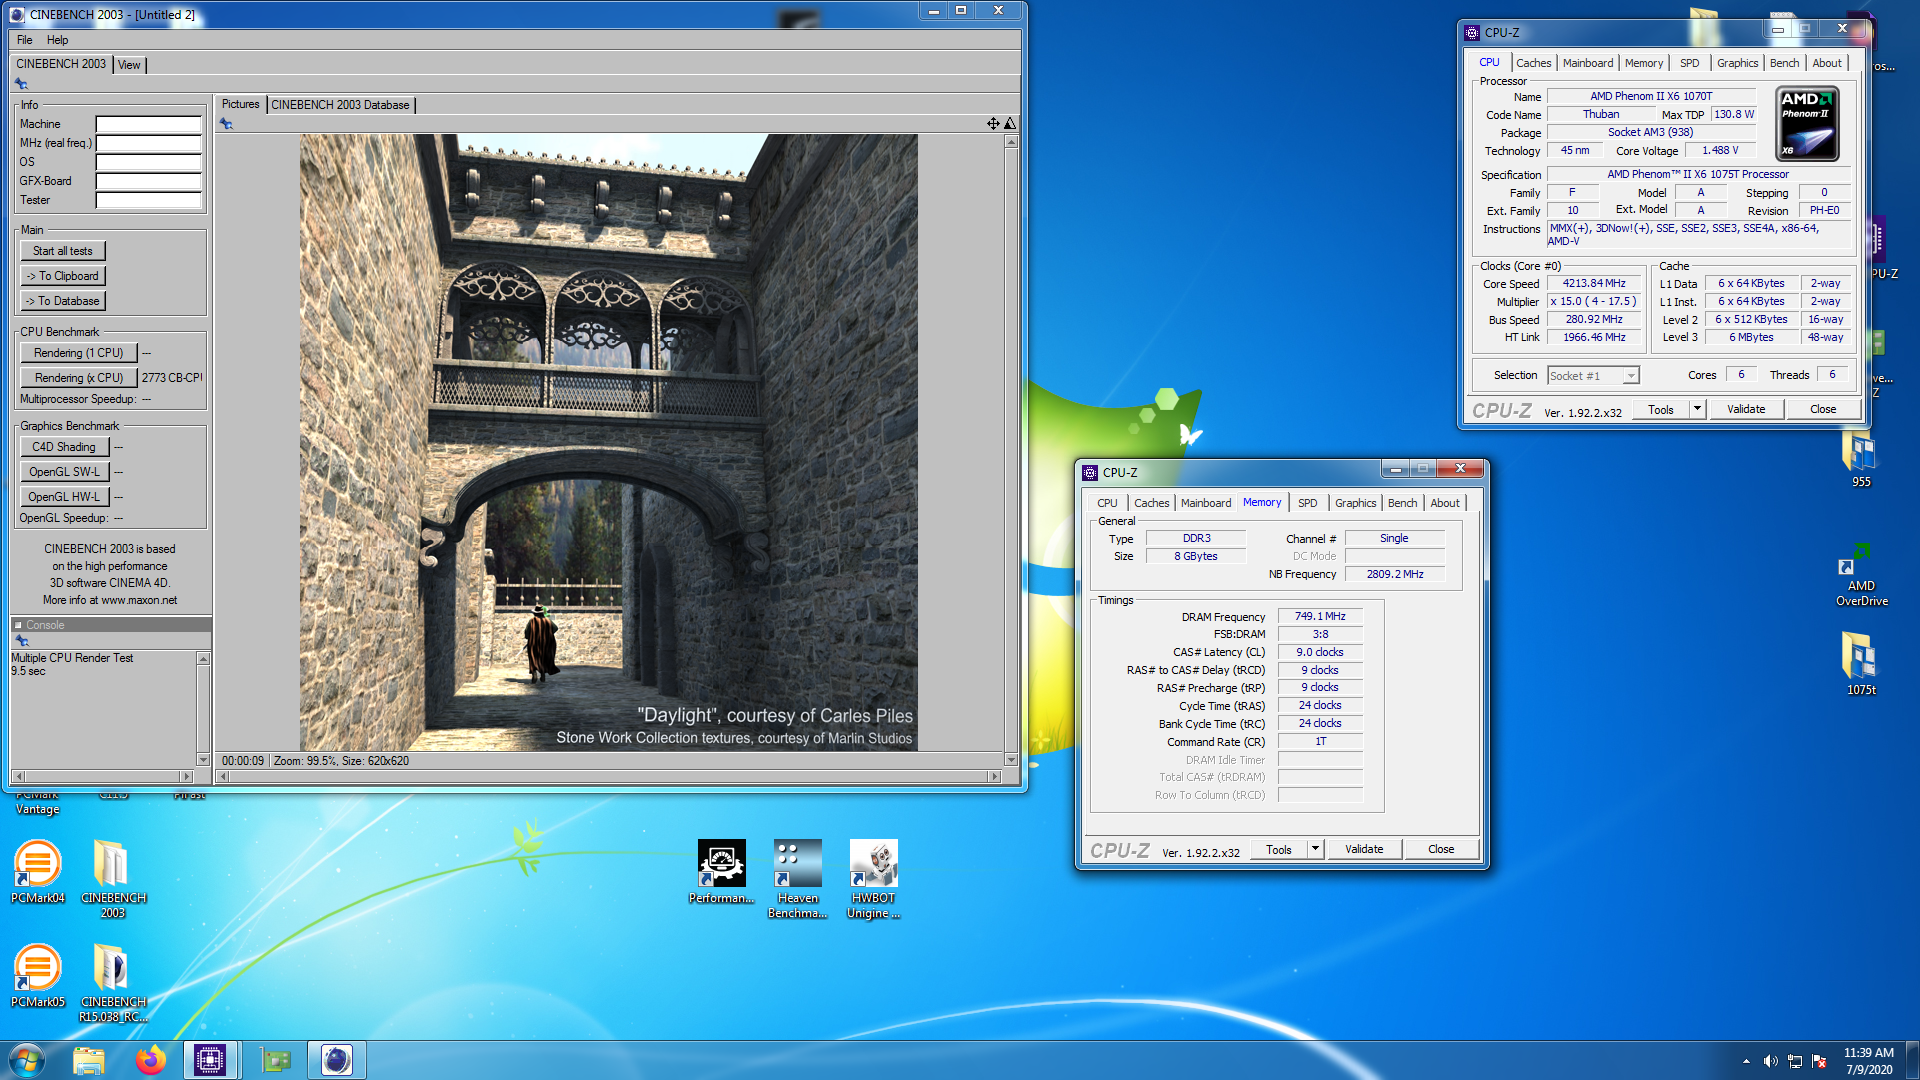The width and height of the screenshot is (1920, 1080).
Task: Click into the GFX-Board input field
Action: click(149, 181)
